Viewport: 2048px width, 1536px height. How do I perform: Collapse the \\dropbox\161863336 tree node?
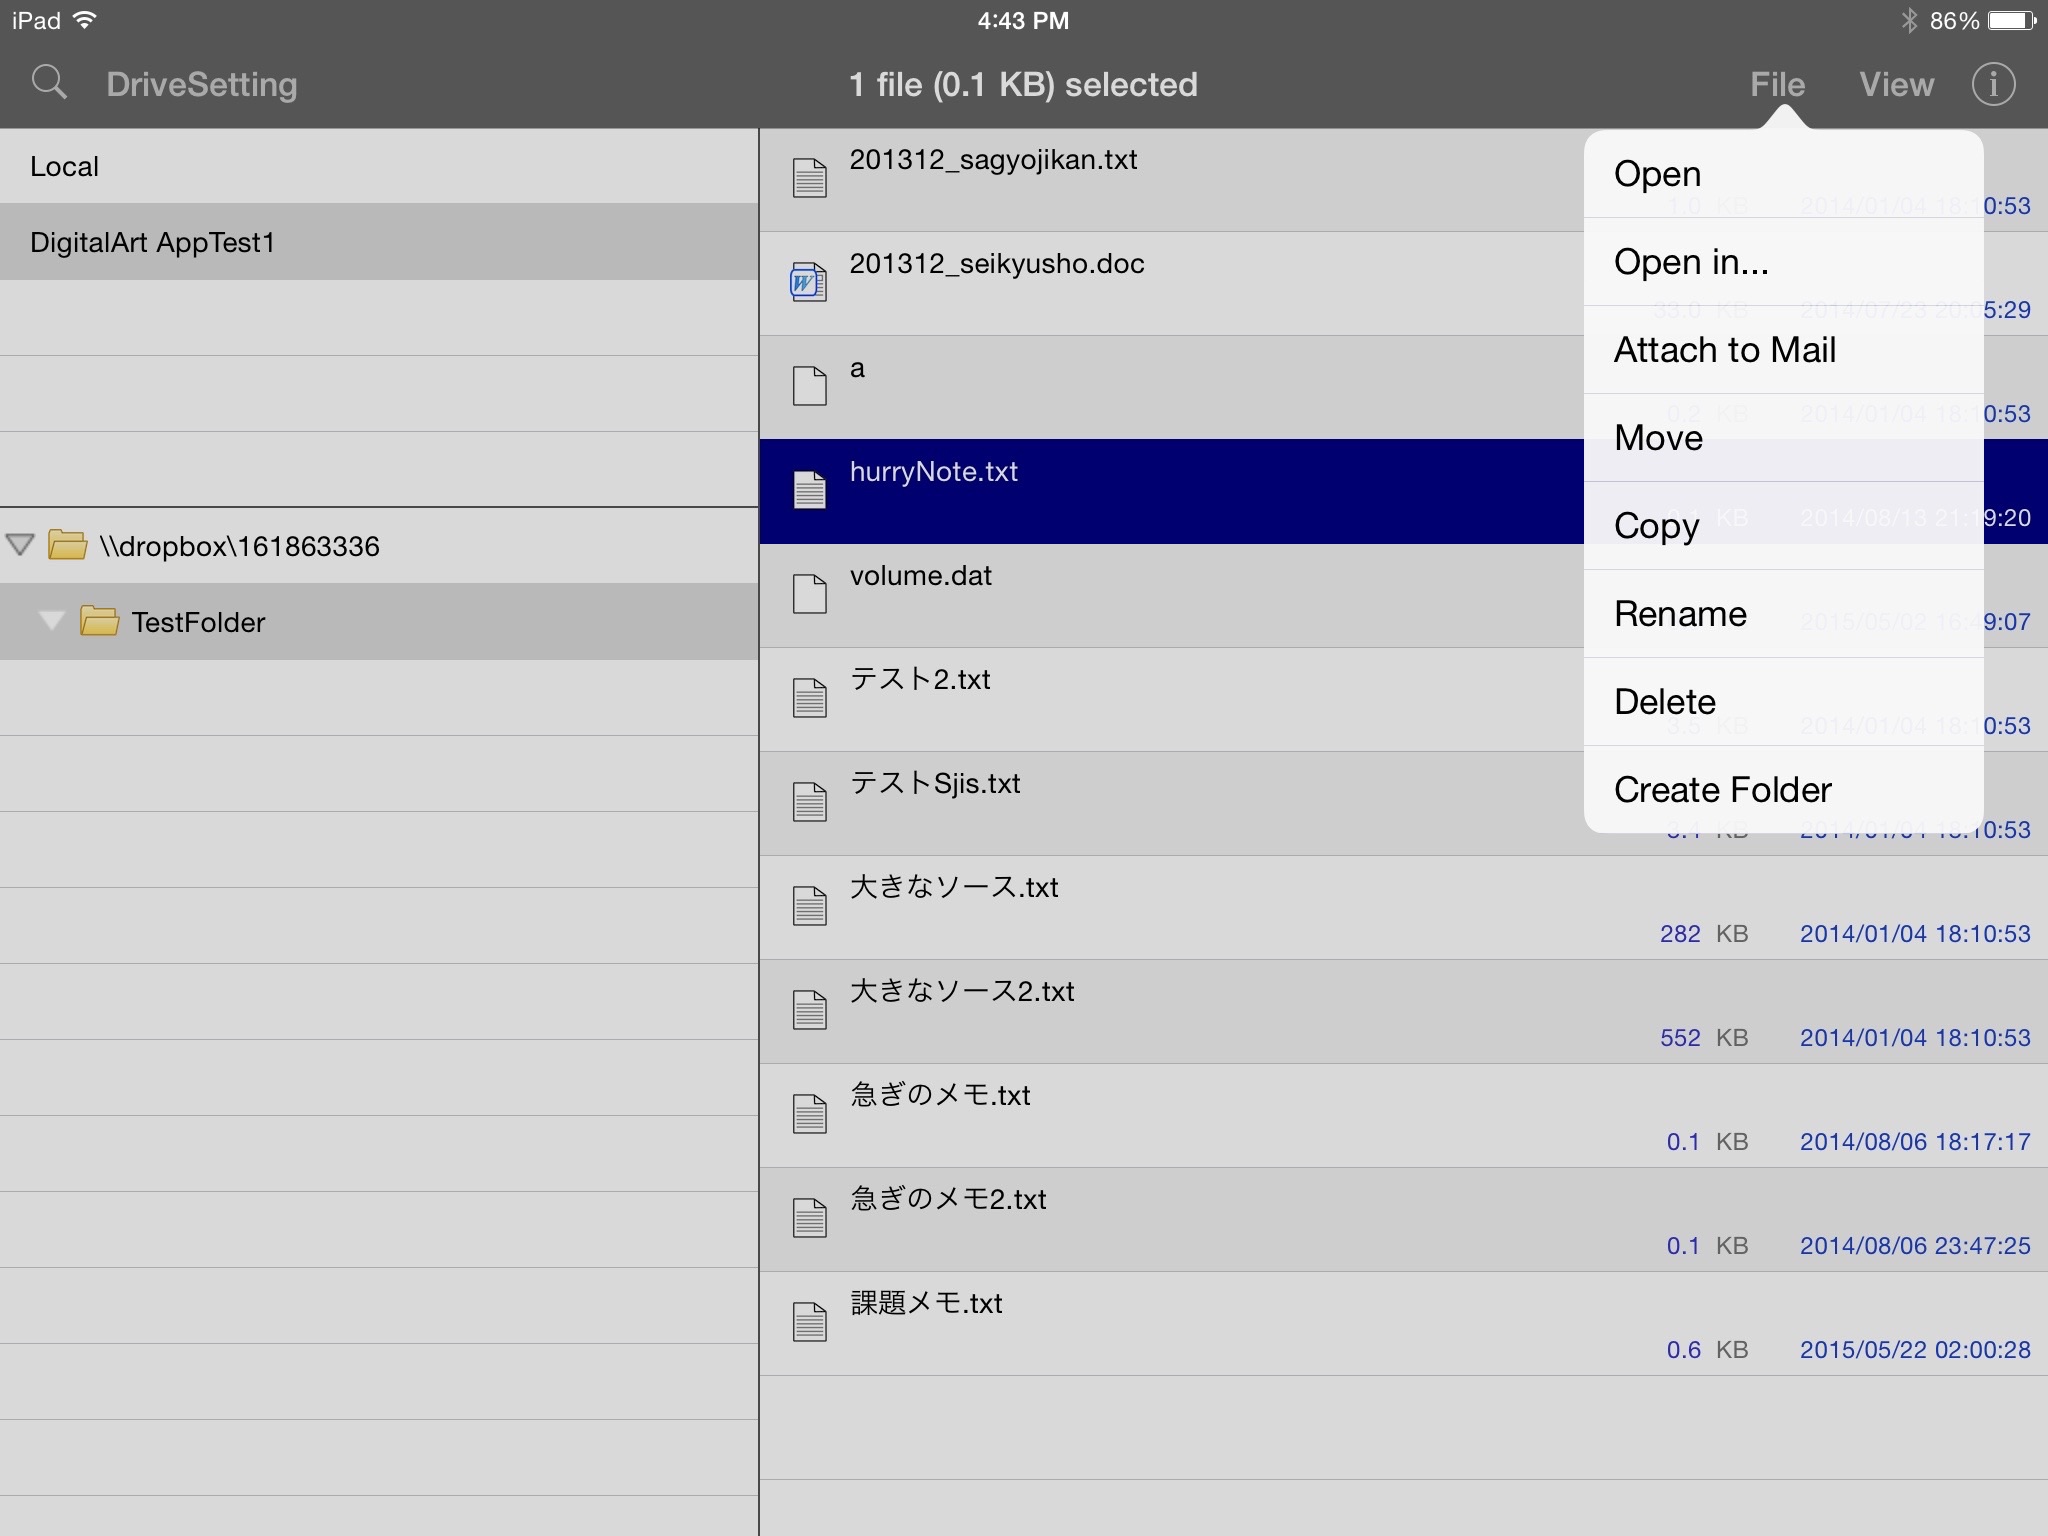coord(20,545)
